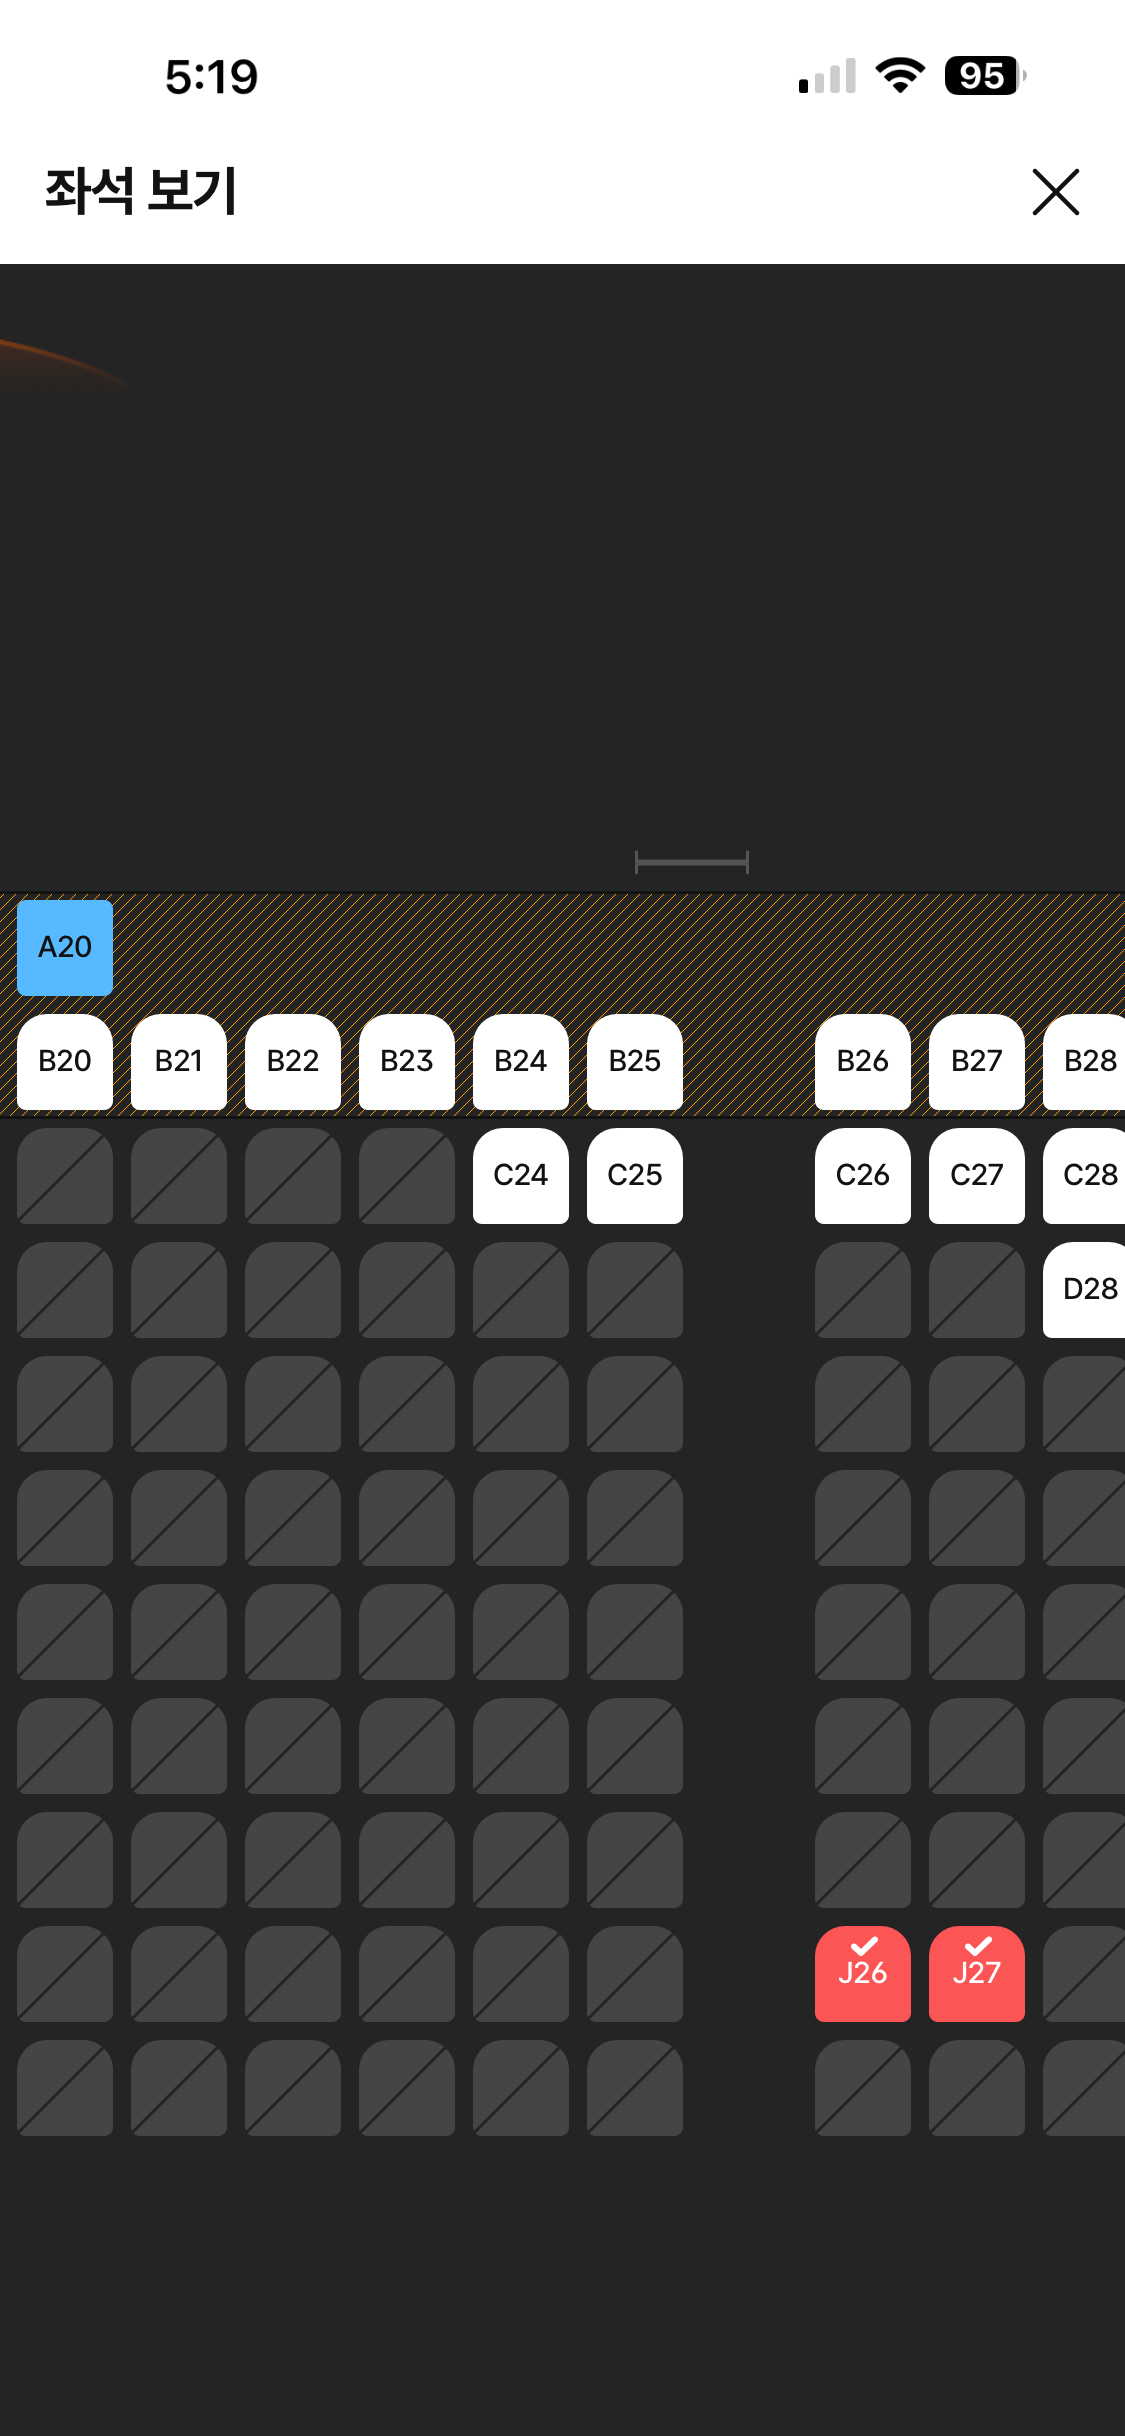Pick seat B20
This screenshot has width=1125, height=2436.
pyautogui.click(x=65, y=1061)
